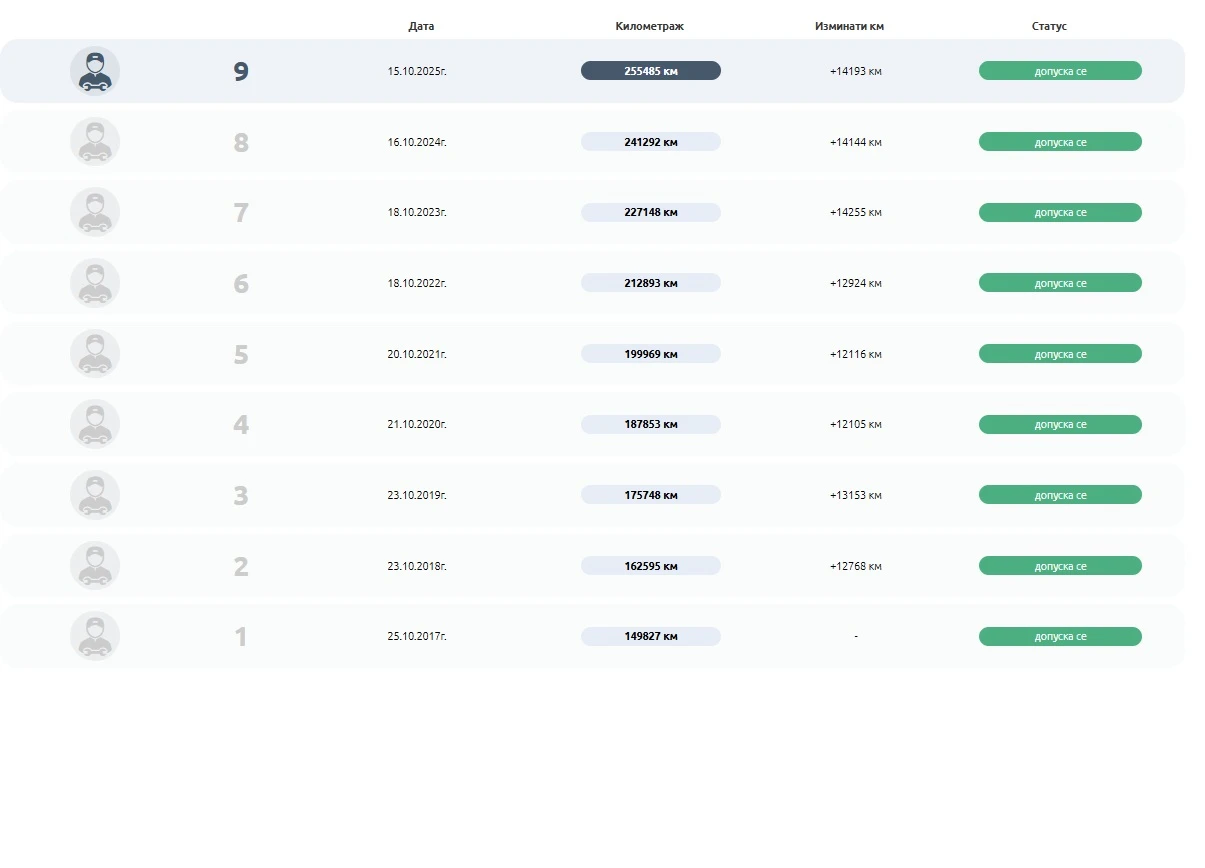Click the mechanic icon for inspection 9
Image resolution: width=1205 pixels, height=868 pixels.
(95, 71)
